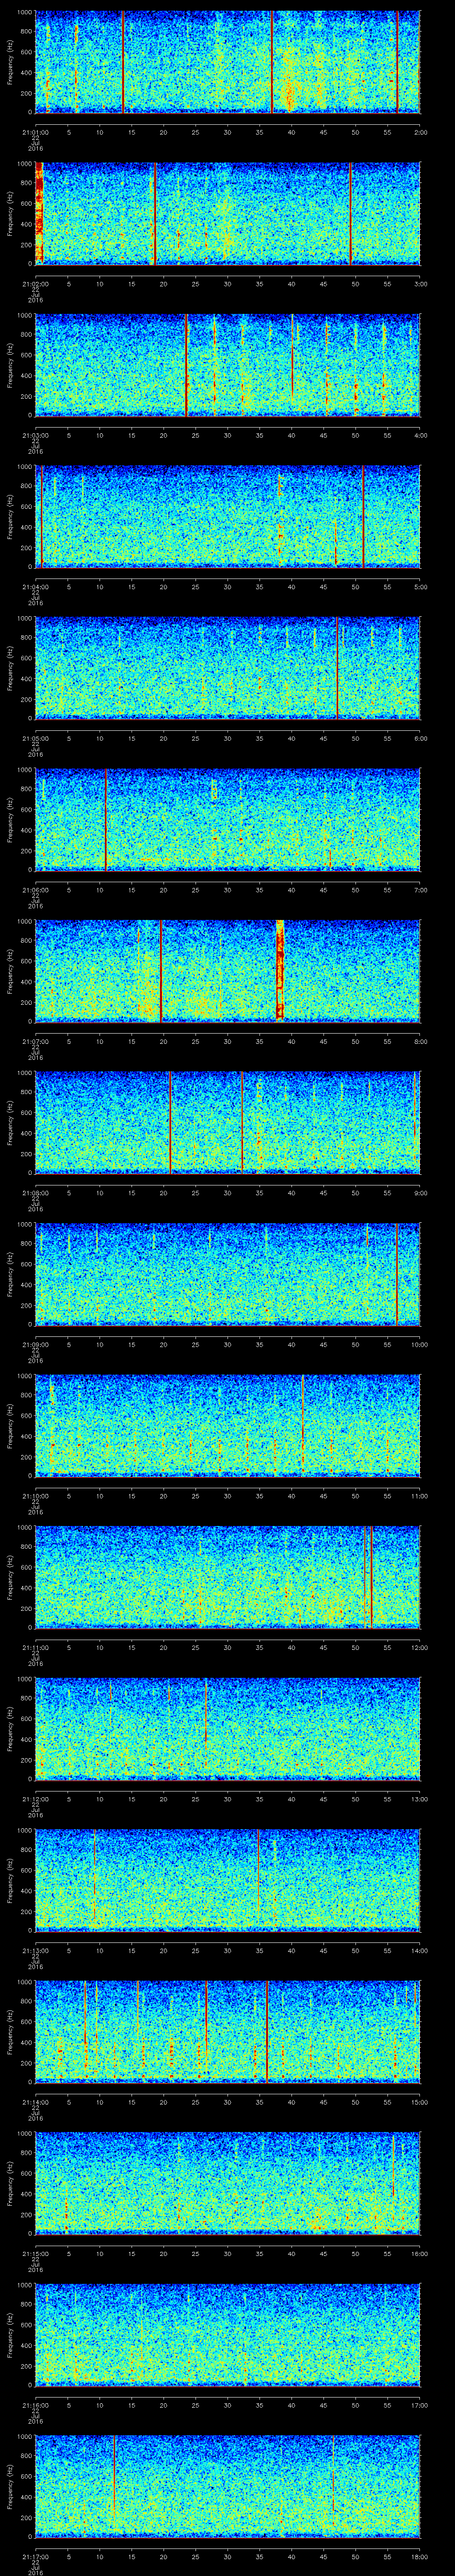
Task: Open the spectrogram panel starting at 21:12:00
Action: (228, 1729)
